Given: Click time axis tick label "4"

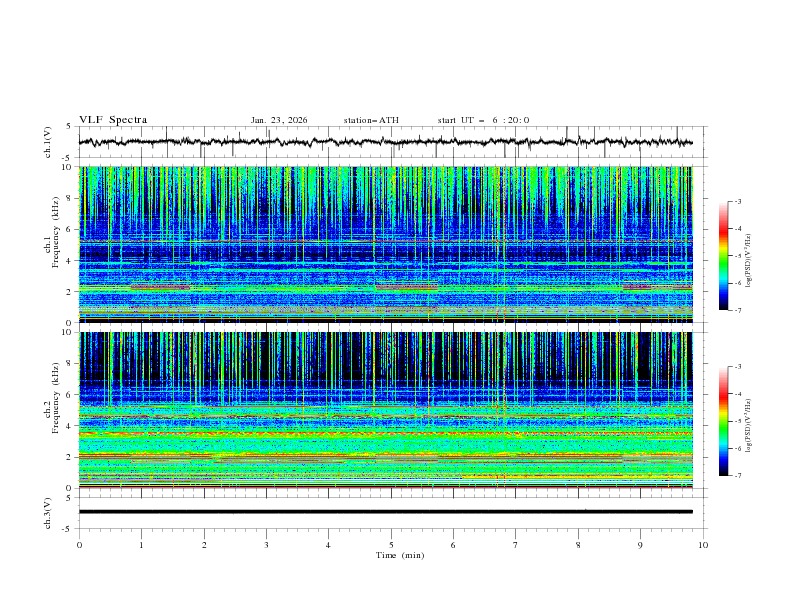Looking at the screenshot, I should click(328, 545).
